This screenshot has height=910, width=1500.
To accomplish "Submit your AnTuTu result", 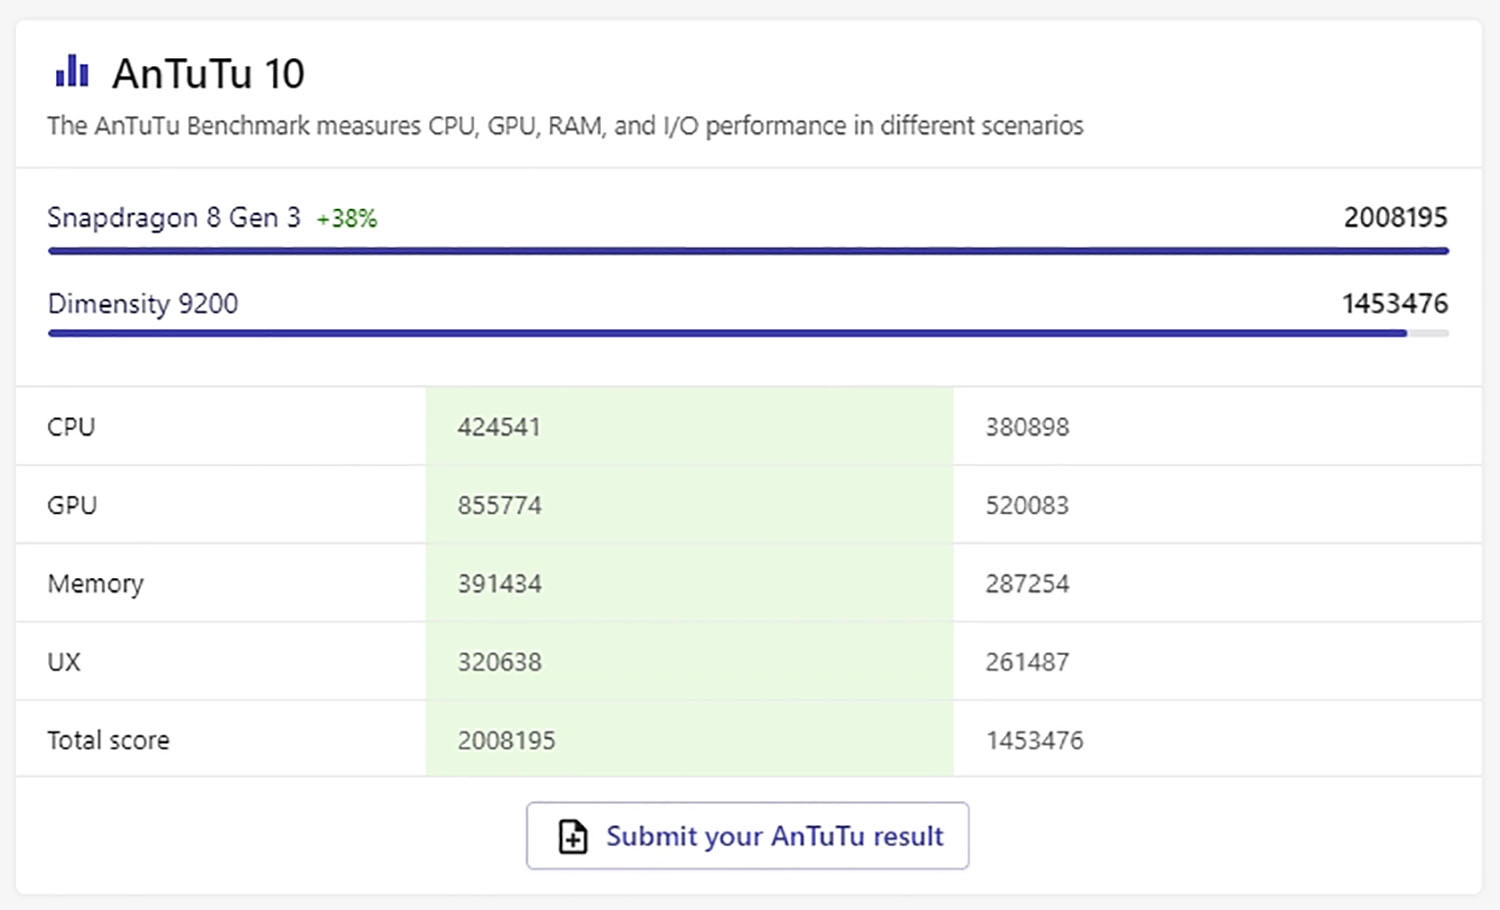I will [x=747, y=836].
